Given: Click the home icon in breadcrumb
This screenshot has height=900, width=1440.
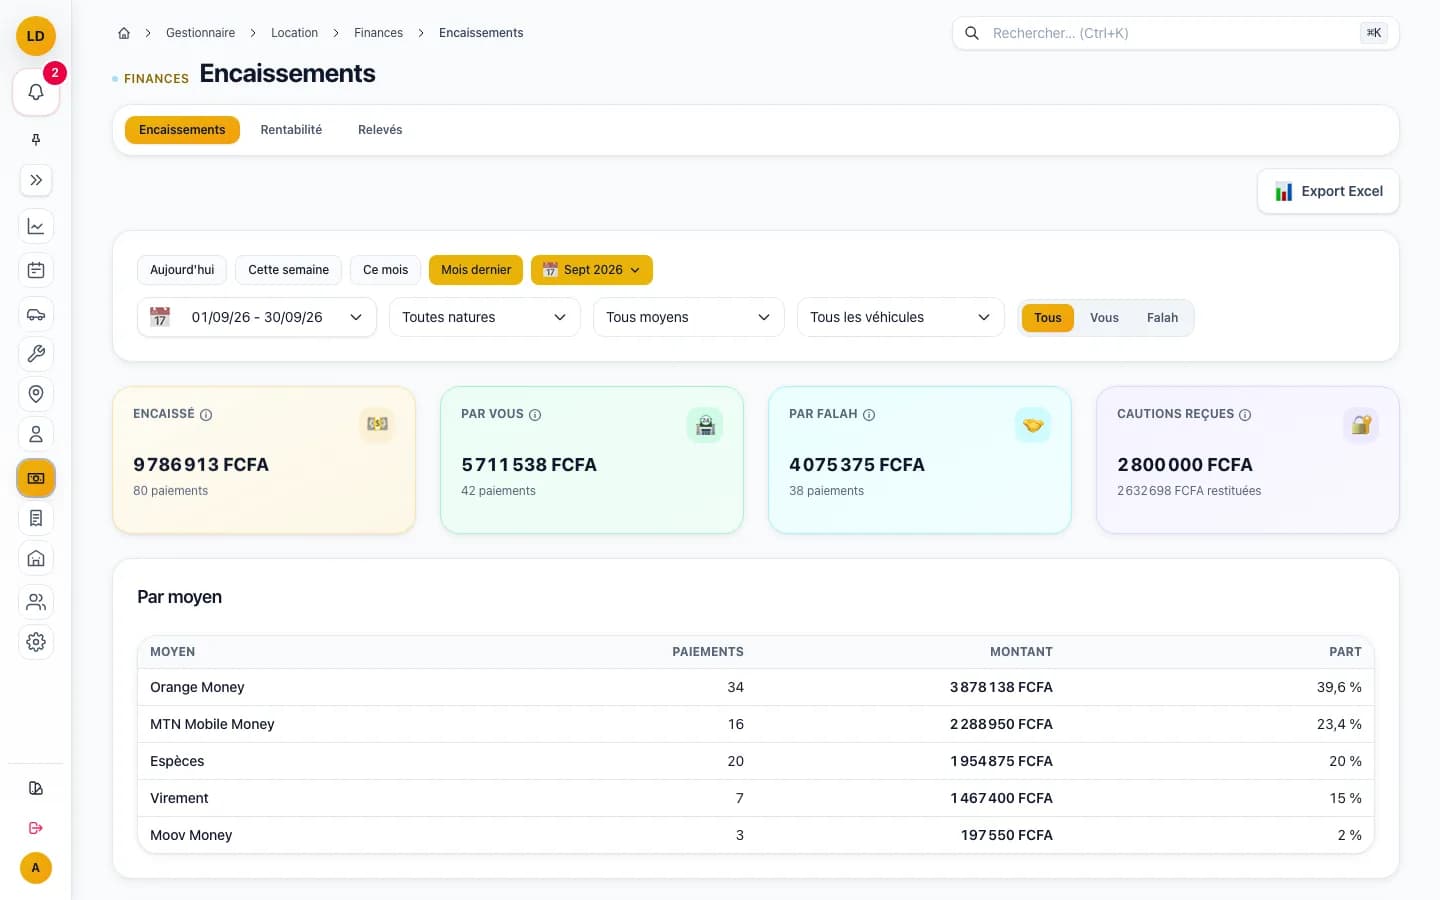Looking at the screenshot, I should click(124, 33).
